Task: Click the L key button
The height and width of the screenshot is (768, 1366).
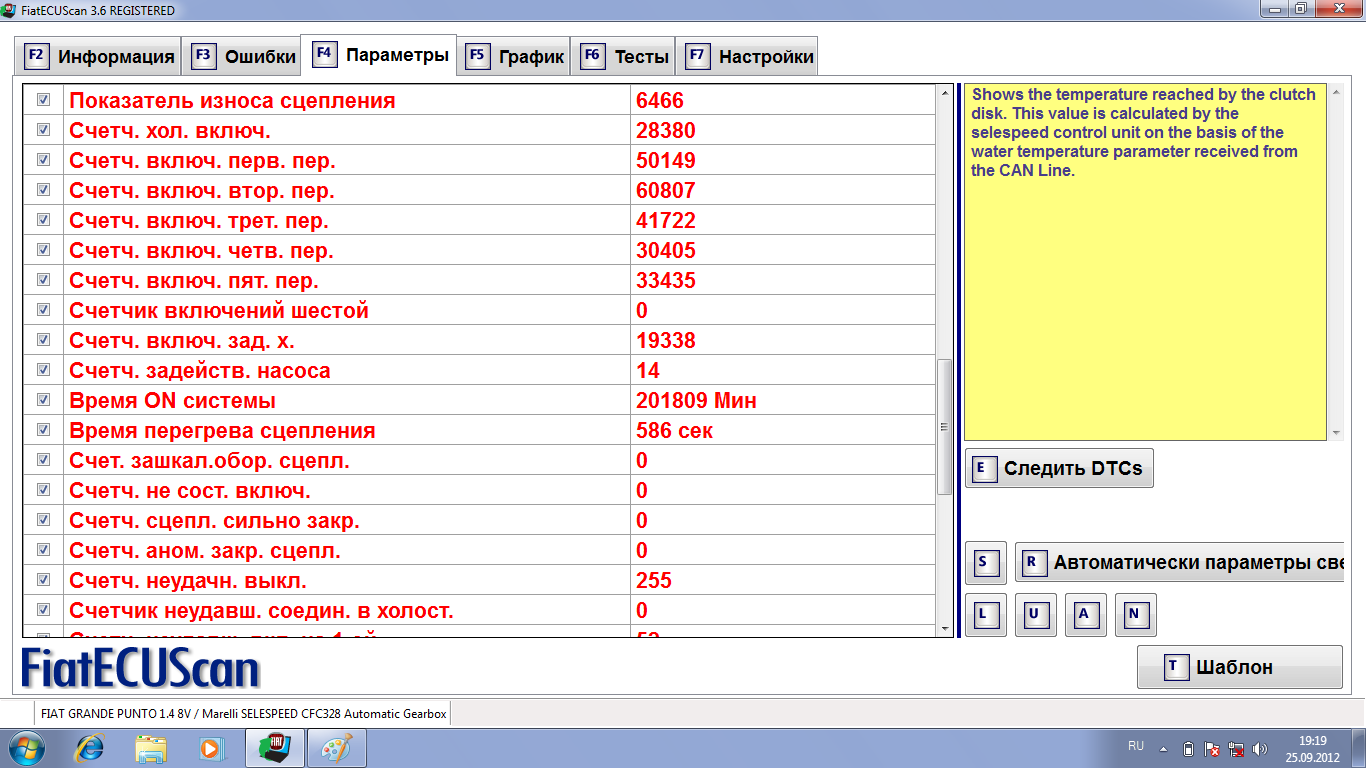Action: pos(986,615)
